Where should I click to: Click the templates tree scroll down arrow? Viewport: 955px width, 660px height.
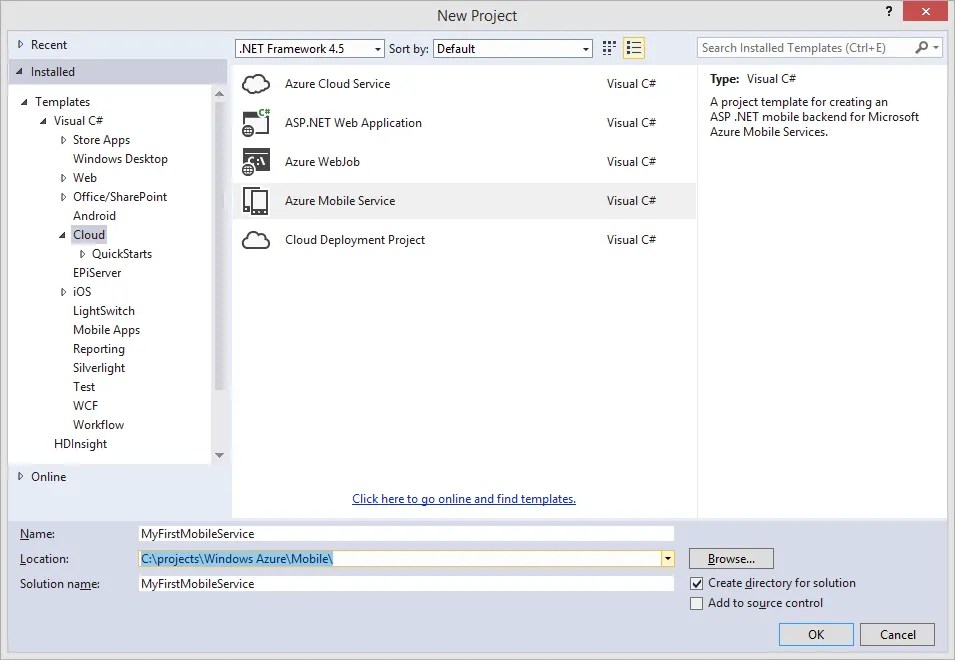click(219, 455)
